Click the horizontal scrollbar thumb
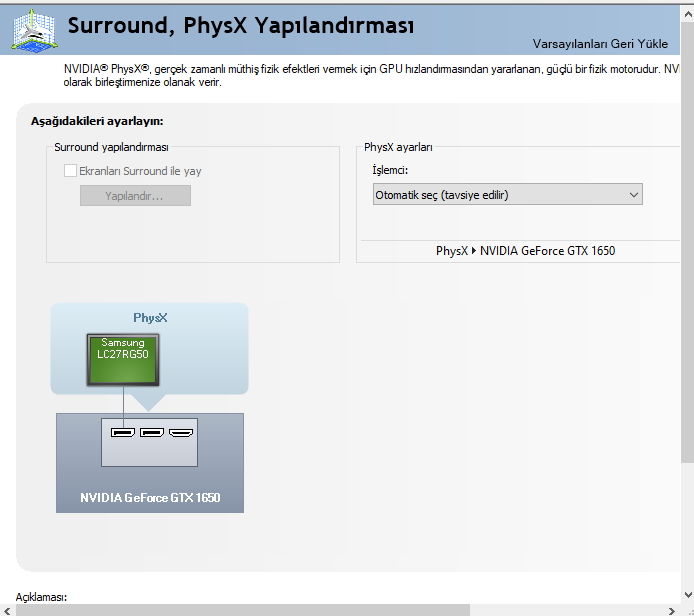This screenshot has width=694, height=616. pos(243,611)
